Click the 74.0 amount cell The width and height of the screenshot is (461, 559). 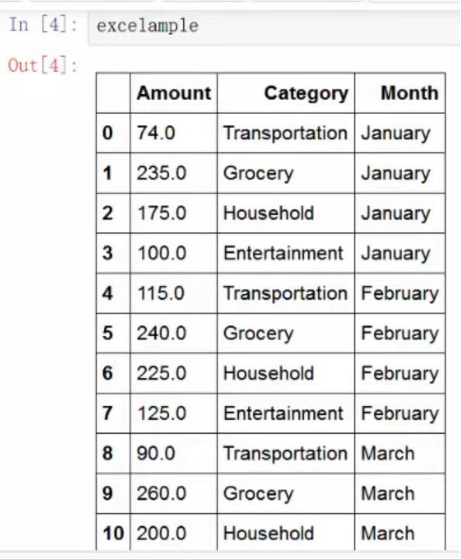174,133
